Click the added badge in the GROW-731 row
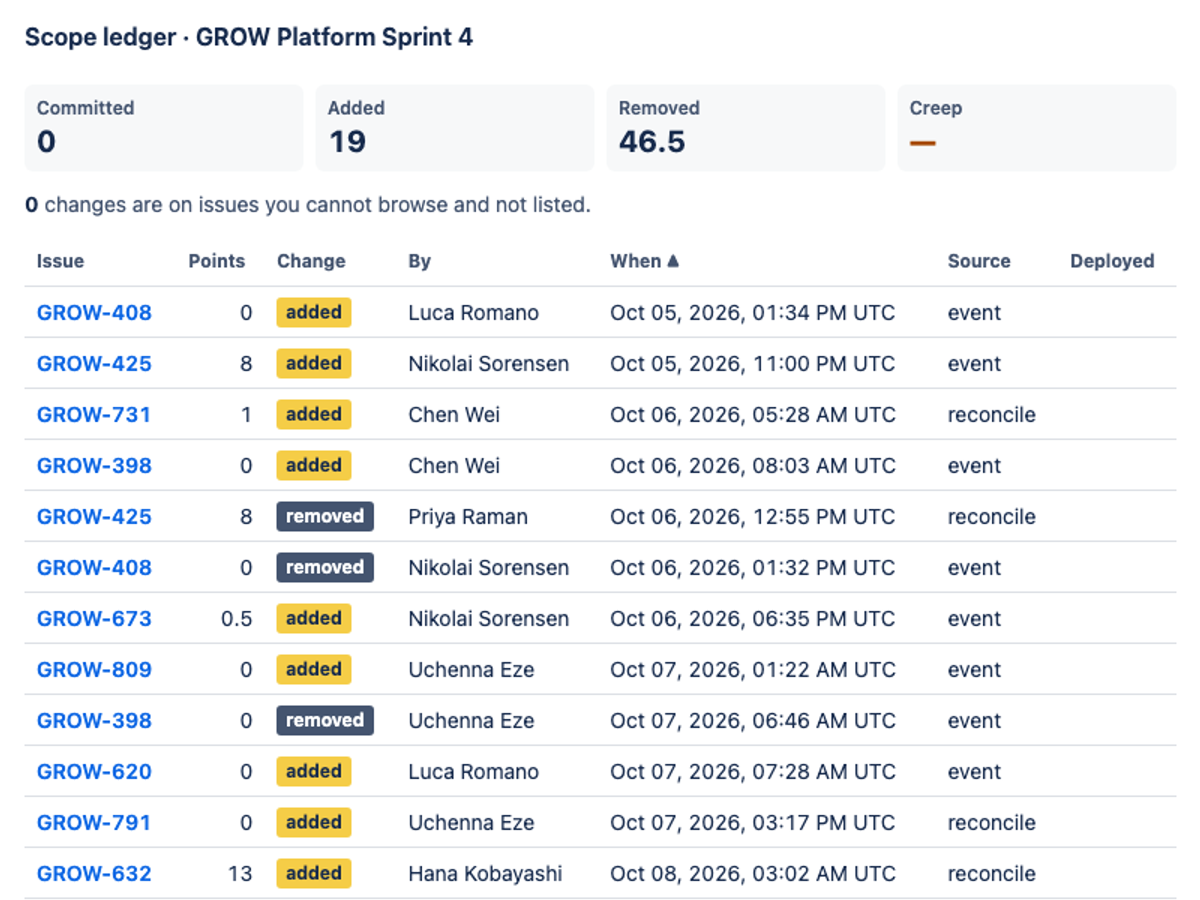The width and height of the screenshot is (1200, 900). pyautogui.click(x=314, y=414)
